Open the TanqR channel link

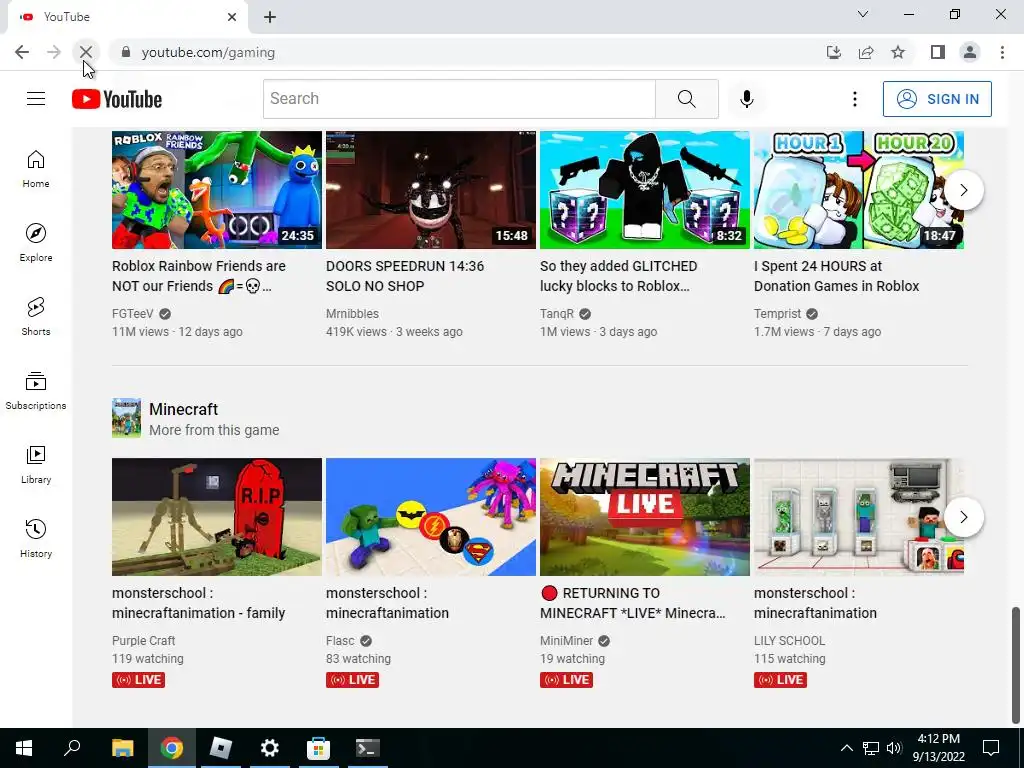pos(557,313)
